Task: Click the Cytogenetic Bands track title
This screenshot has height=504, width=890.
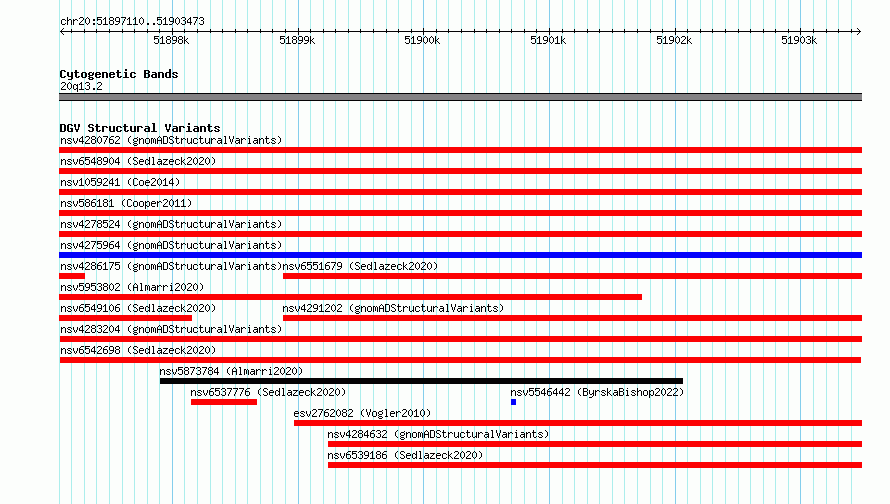Action: point(119,74)
